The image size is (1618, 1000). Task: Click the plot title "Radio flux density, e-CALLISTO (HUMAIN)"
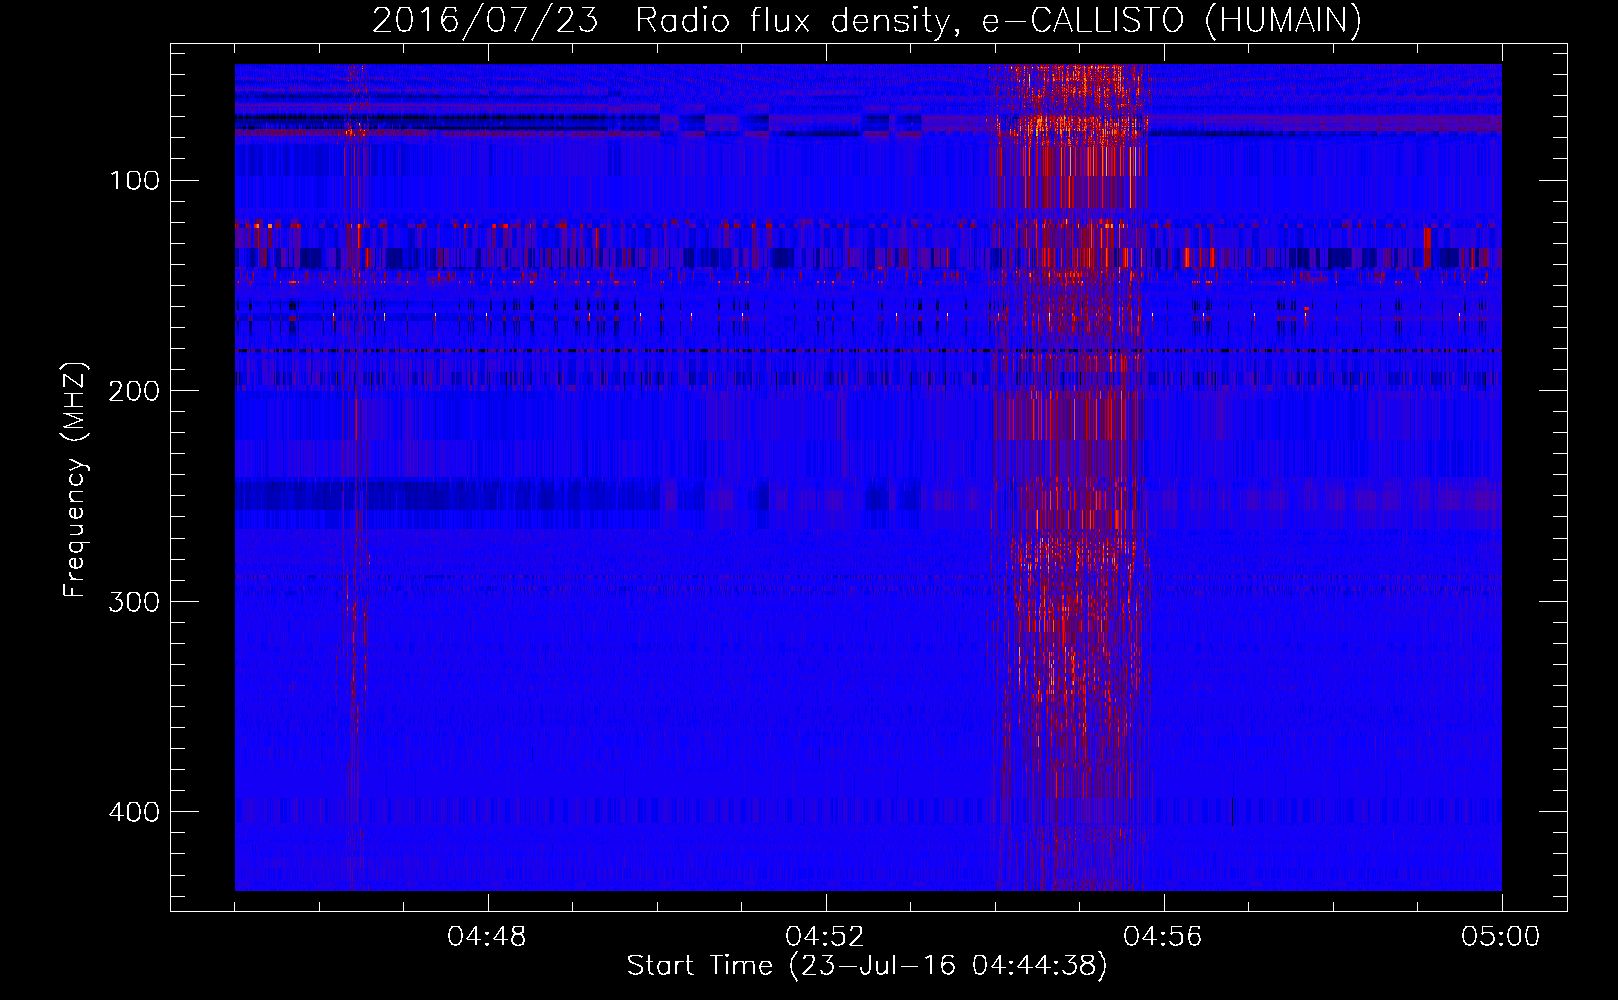click(998, 20)
